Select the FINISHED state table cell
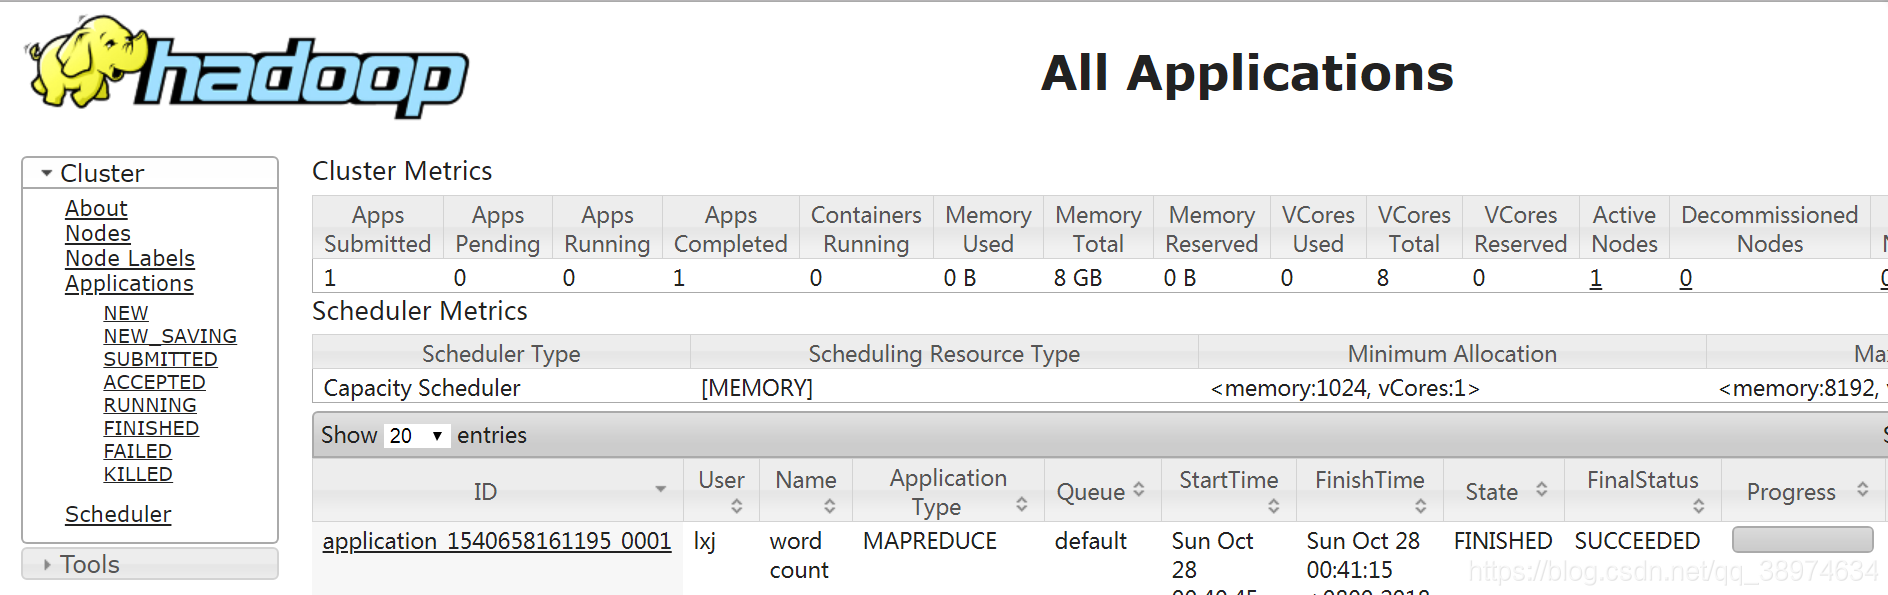 tap(1503, 541)
